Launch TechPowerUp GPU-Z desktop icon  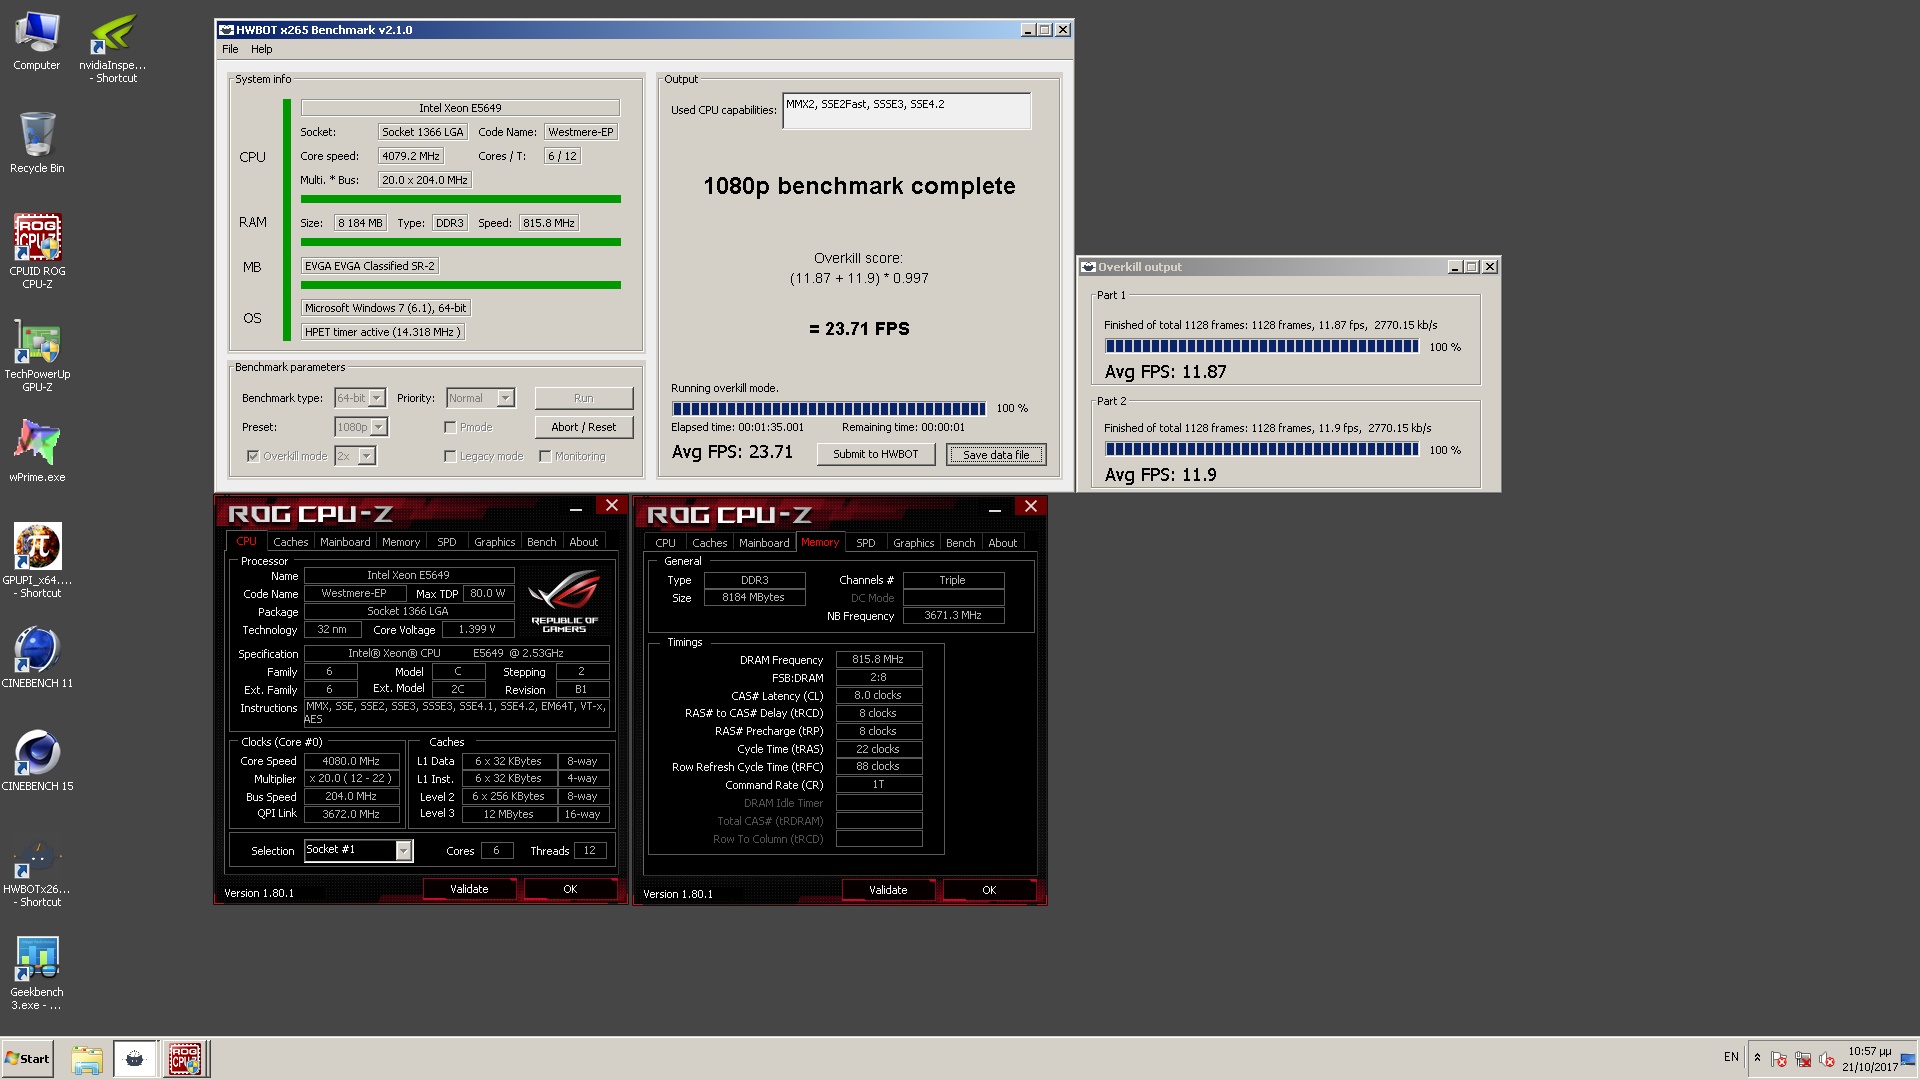(37, 355)
